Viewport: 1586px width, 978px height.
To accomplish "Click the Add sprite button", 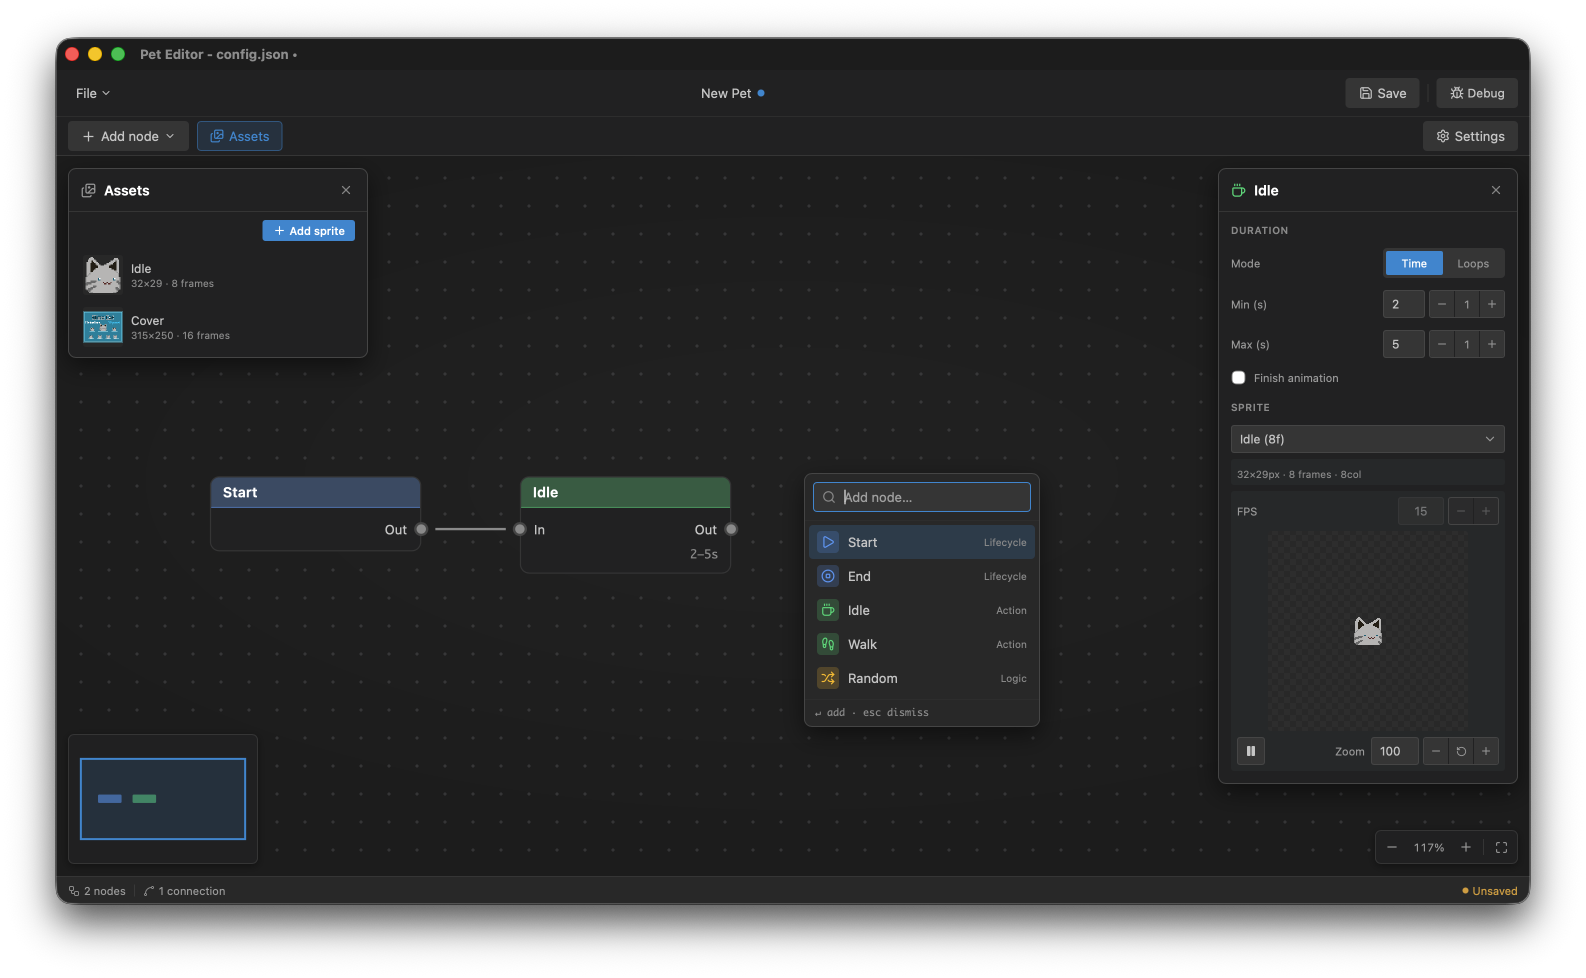I will coord(309,231).
